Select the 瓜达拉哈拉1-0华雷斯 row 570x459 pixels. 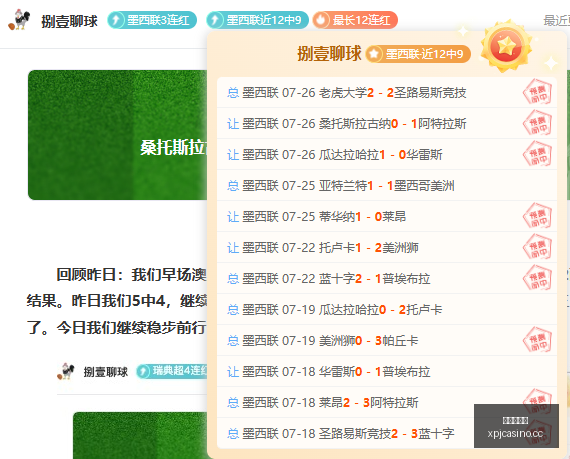click(387, 154)
